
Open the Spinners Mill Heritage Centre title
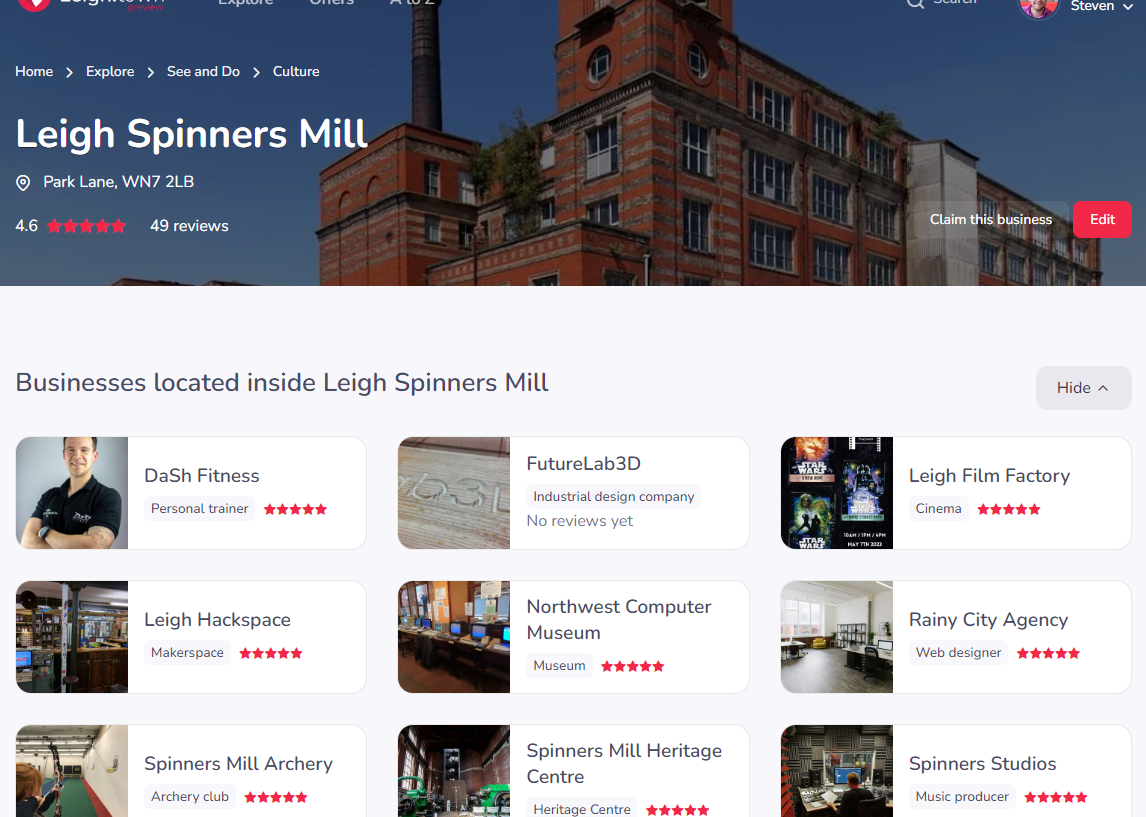click(x=624, y=764)
